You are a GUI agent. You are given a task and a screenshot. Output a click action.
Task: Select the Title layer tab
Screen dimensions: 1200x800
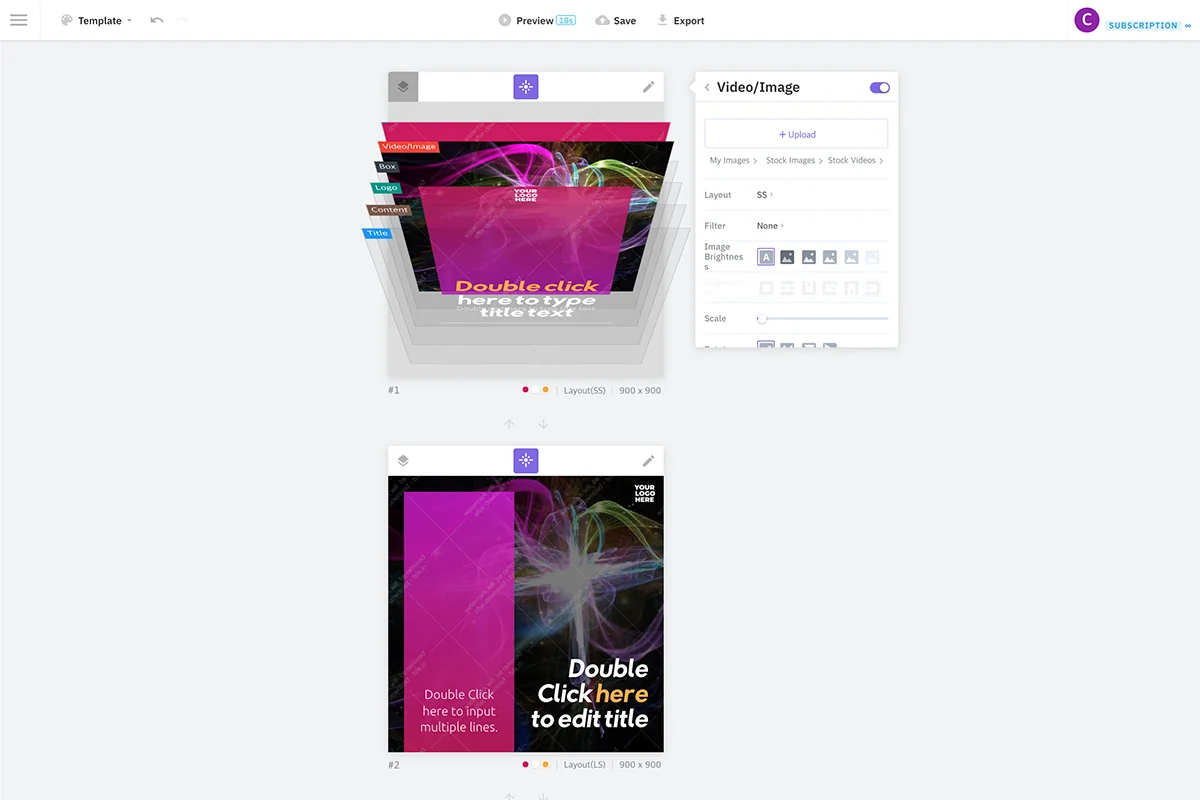377,234
